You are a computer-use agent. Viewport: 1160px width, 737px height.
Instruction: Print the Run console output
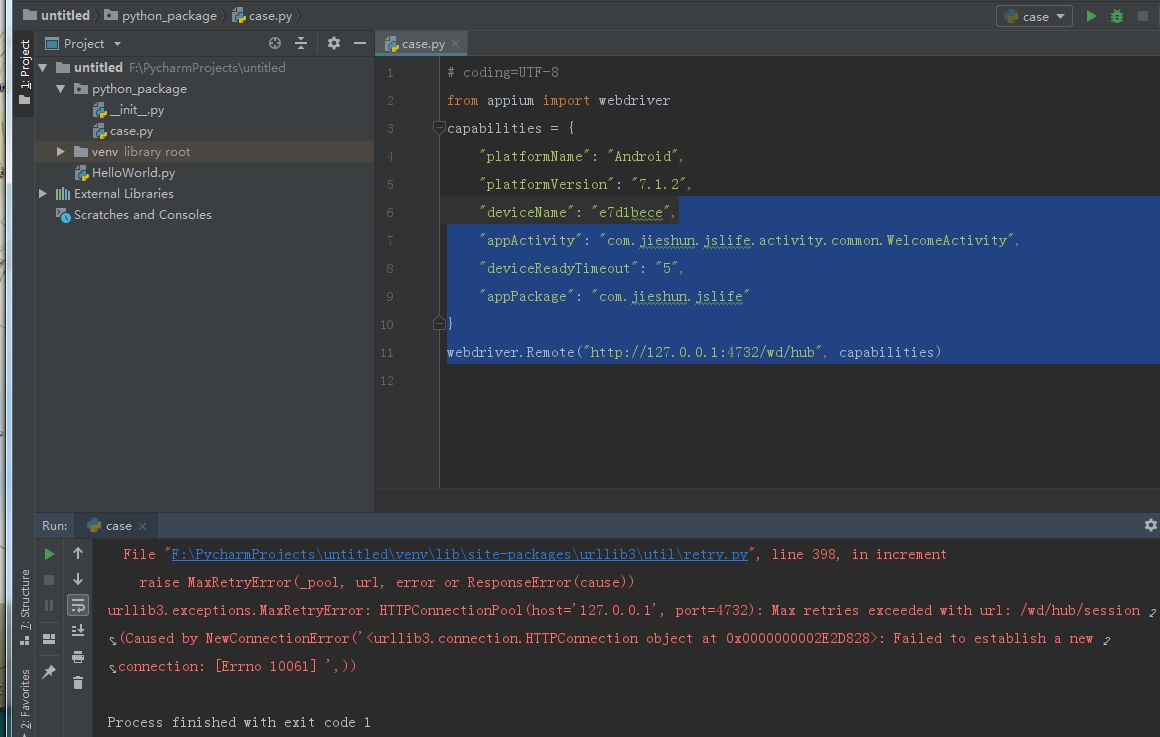78,656
